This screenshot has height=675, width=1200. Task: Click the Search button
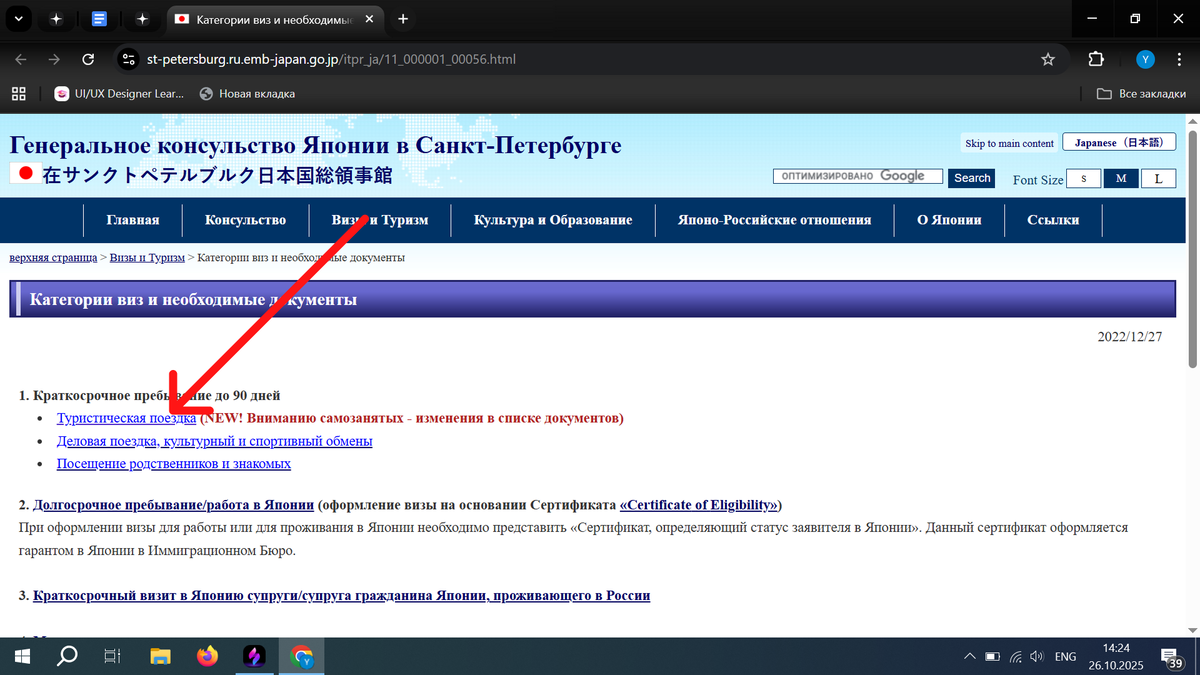(x=972, y=178)
